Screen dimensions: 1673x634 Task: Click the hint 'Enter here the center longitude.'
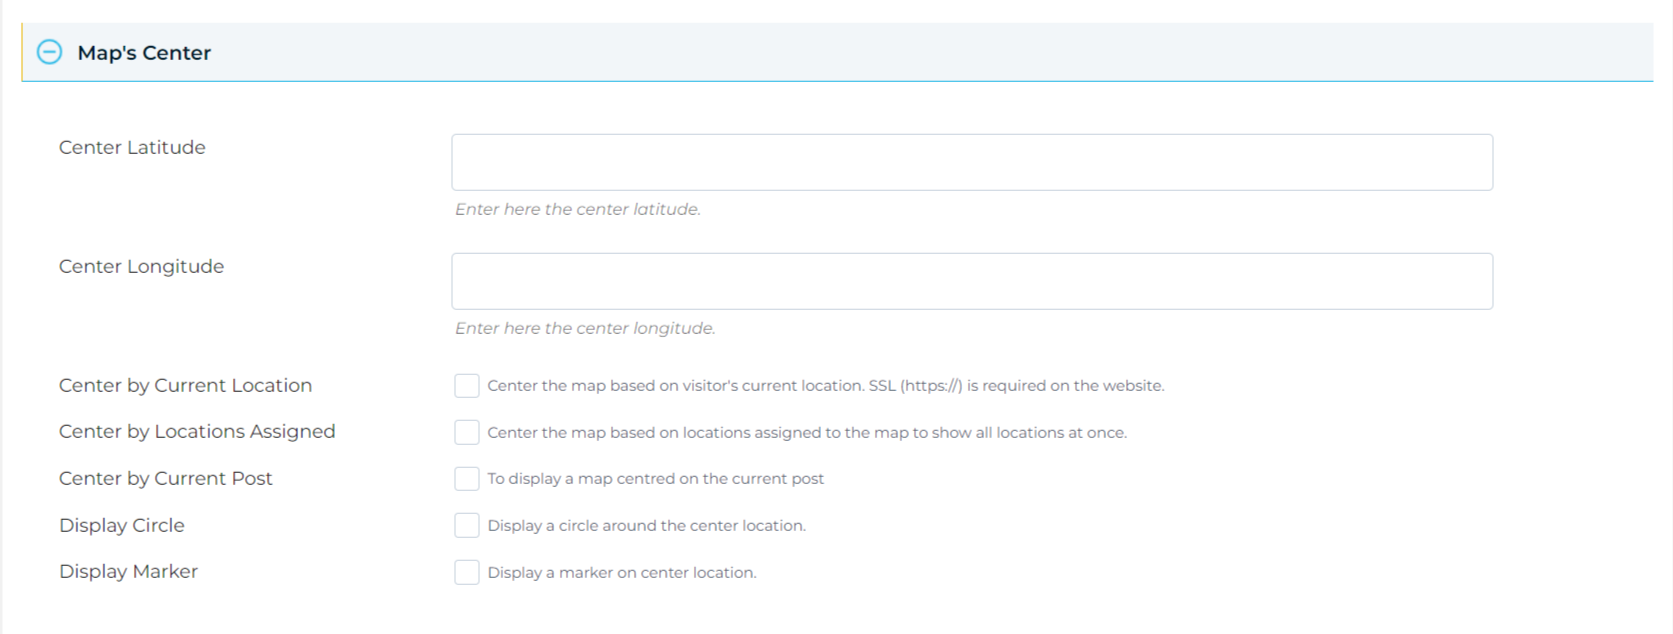tap(585, 328)
